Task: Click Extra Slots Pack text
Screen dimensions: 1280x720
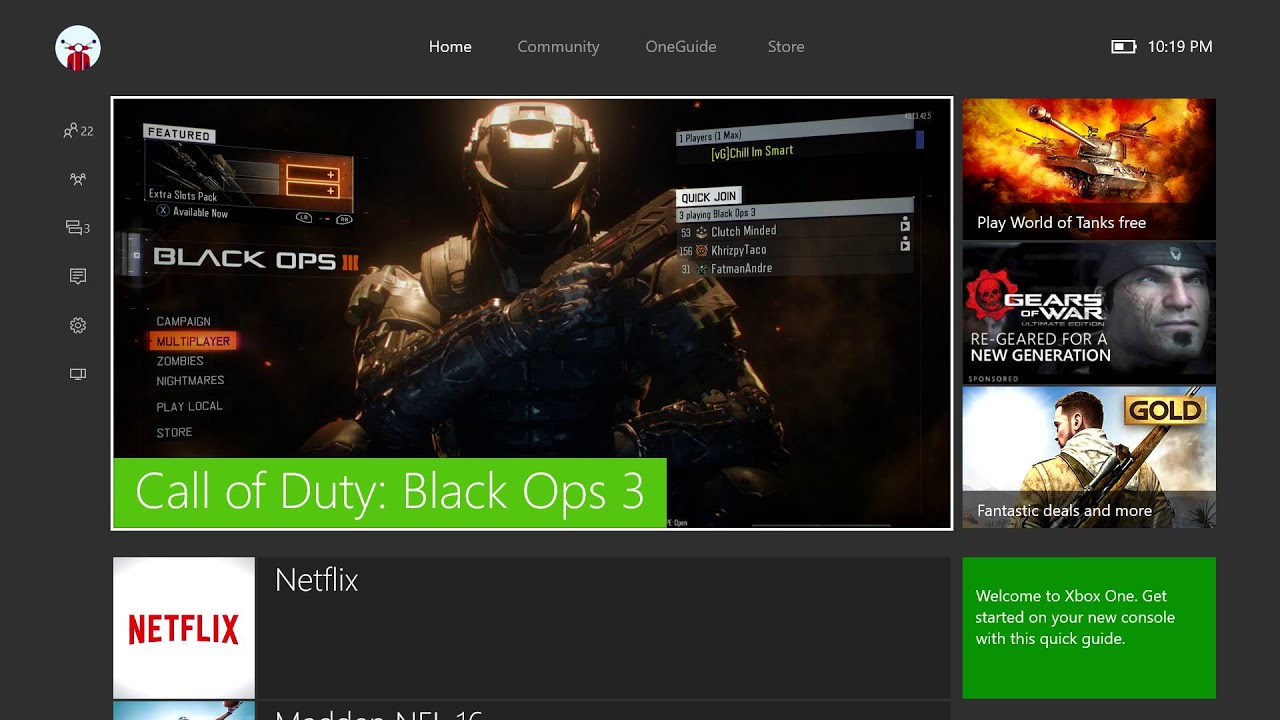Action: coord(183,195)
